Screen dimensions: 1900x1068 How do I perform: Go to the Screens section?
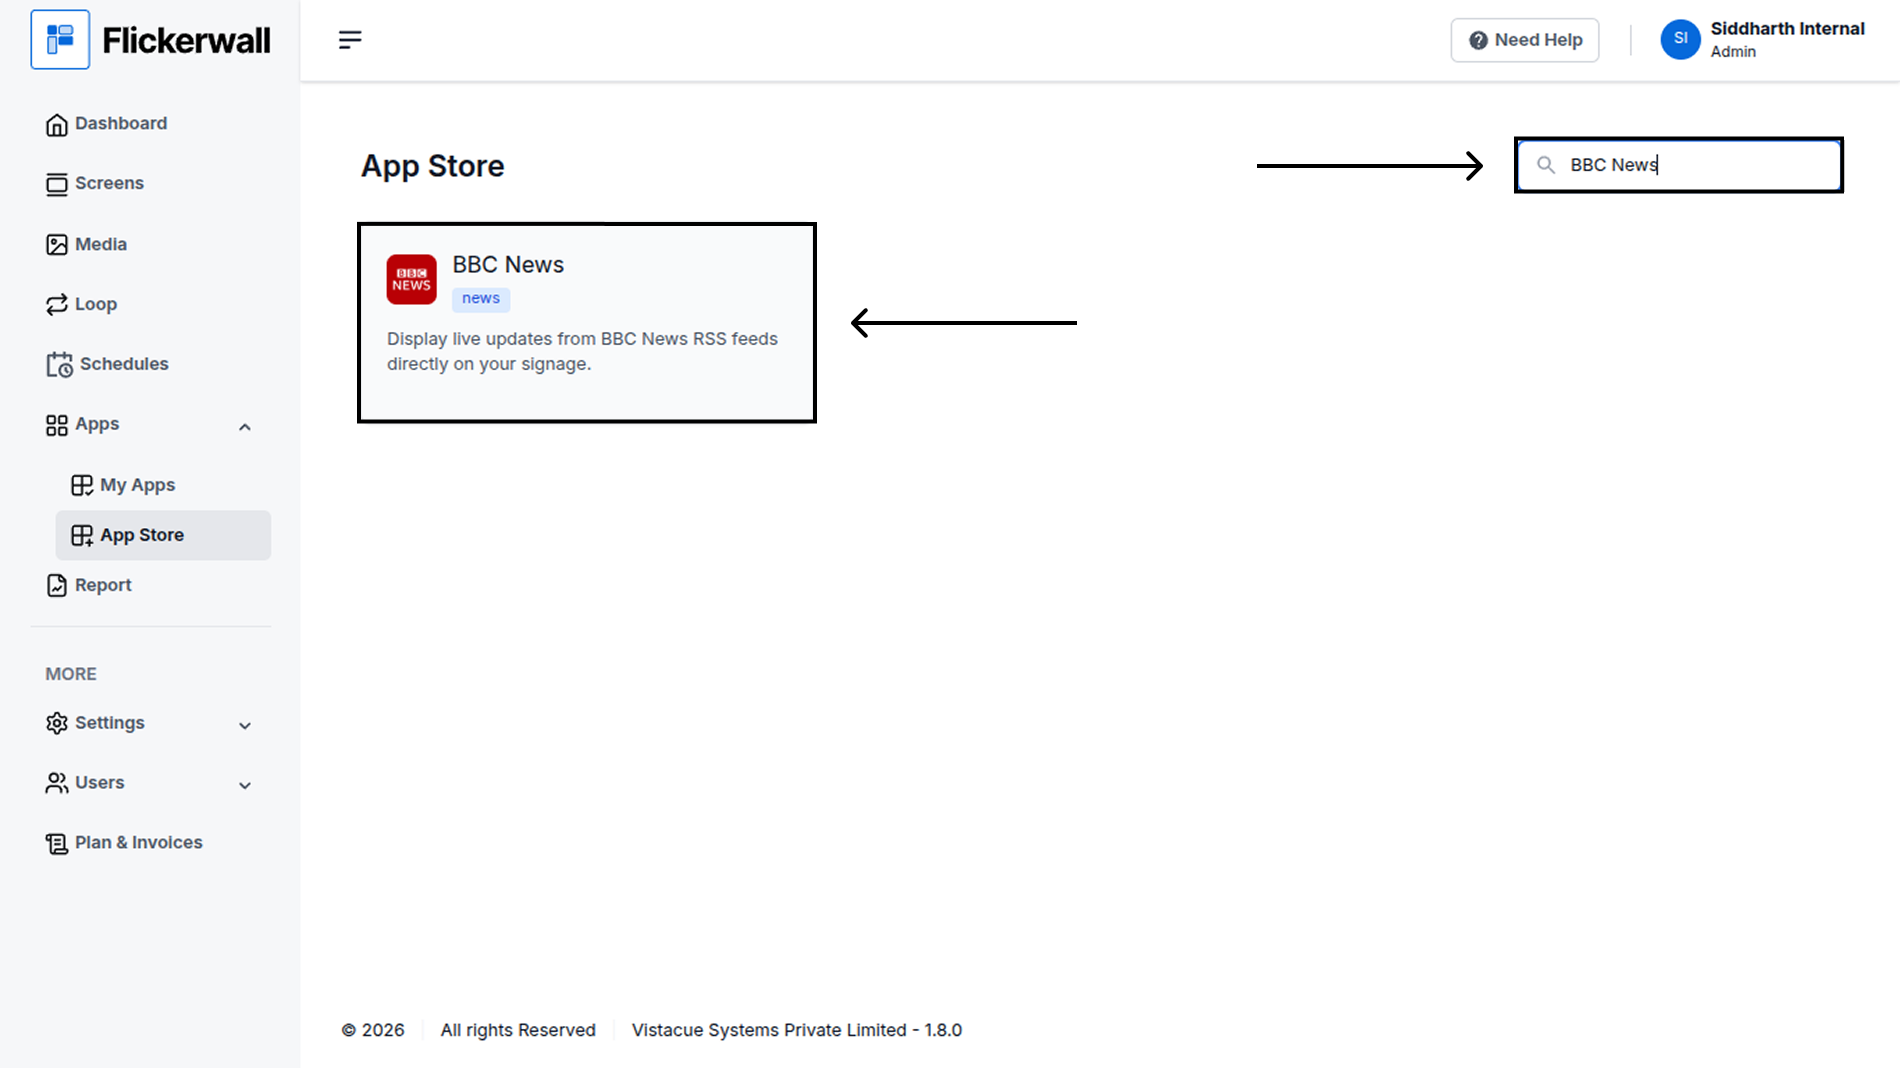click(x=109, y=183)
